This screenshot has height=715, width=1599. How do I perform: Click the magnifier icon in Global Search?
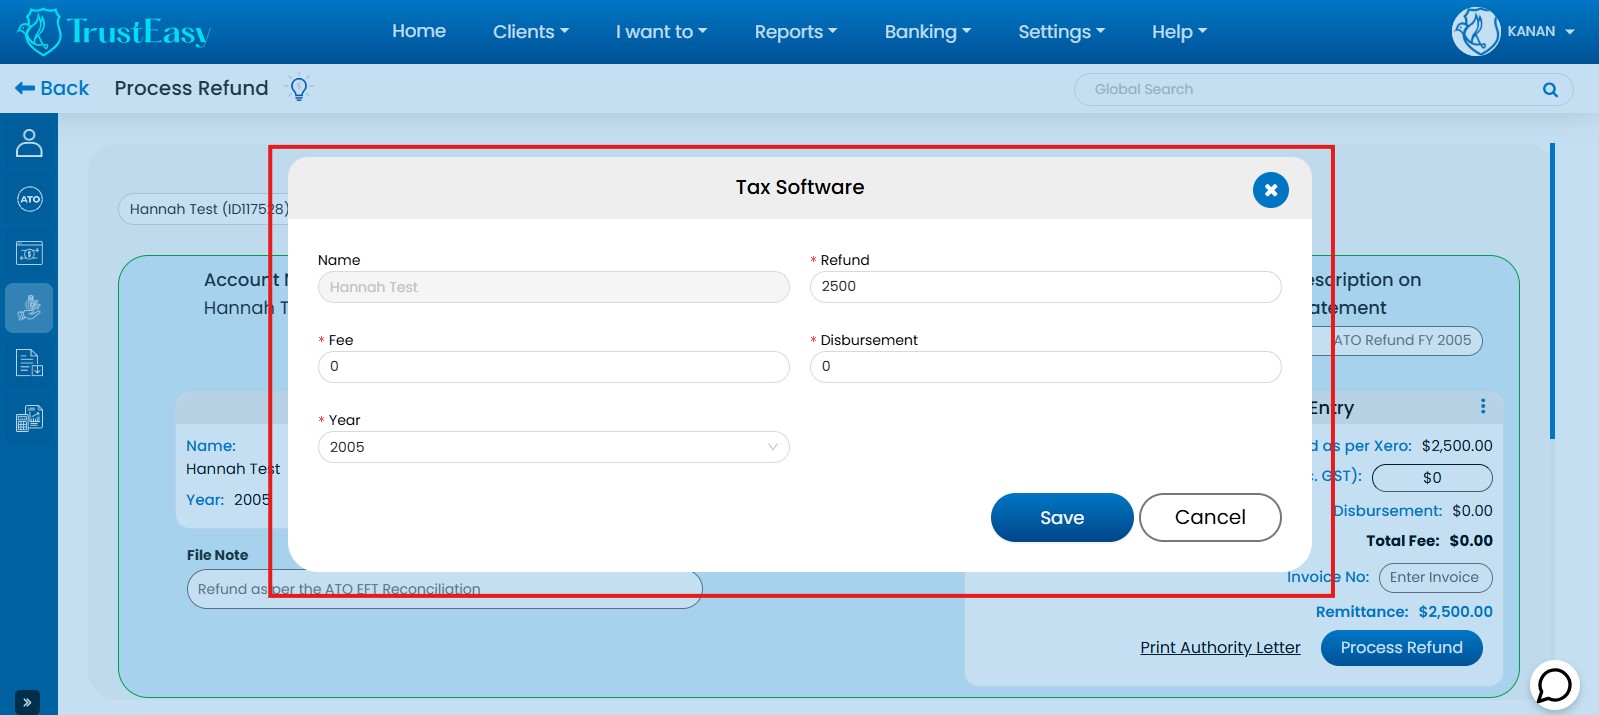(x=1550, y=89)
